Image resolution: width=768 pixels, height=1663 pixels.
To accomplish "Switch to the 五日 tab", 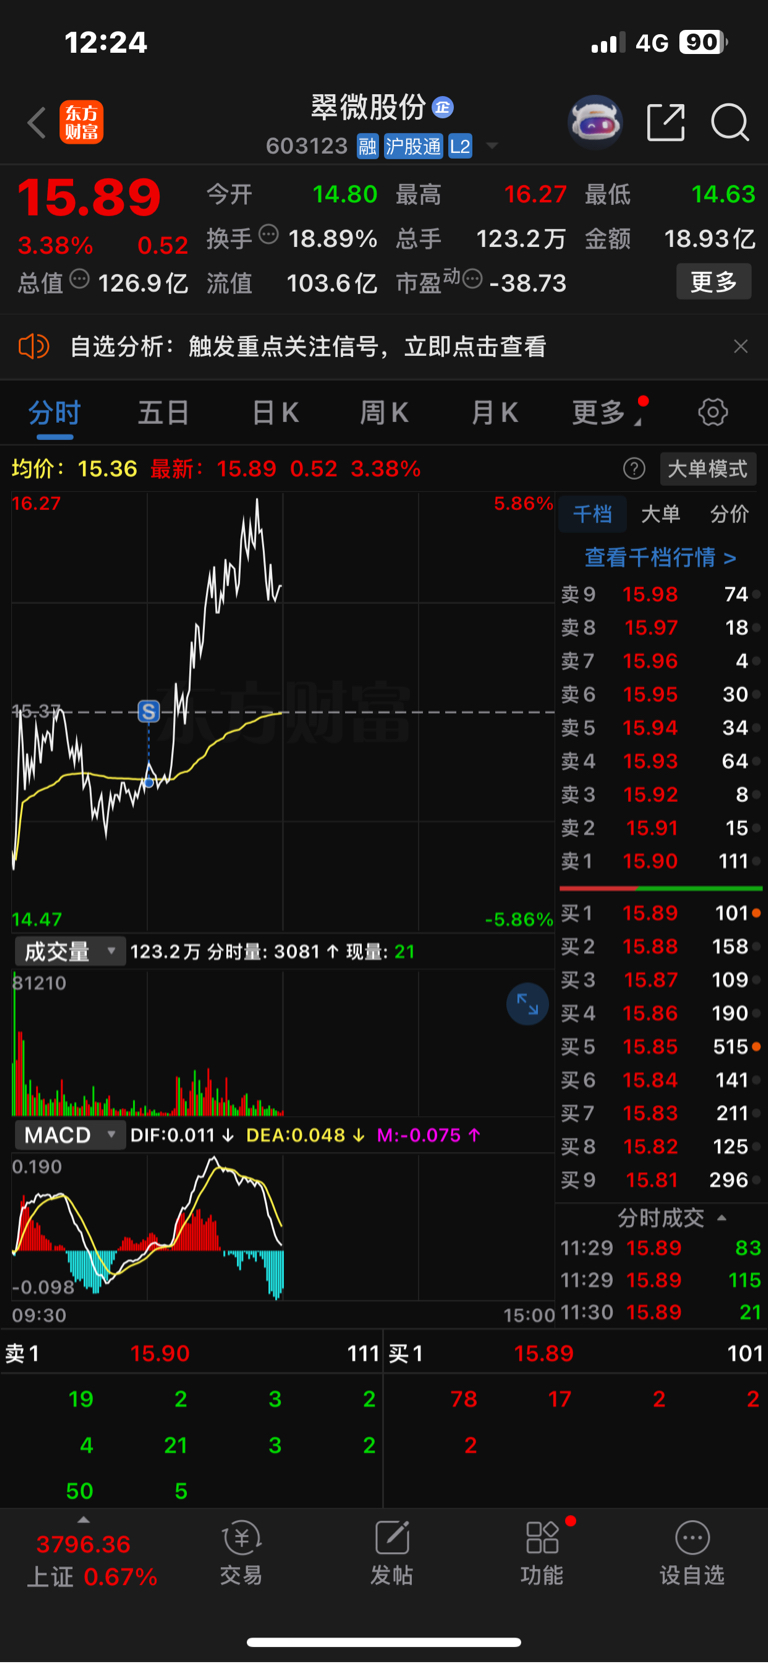I will coord(163,412).
